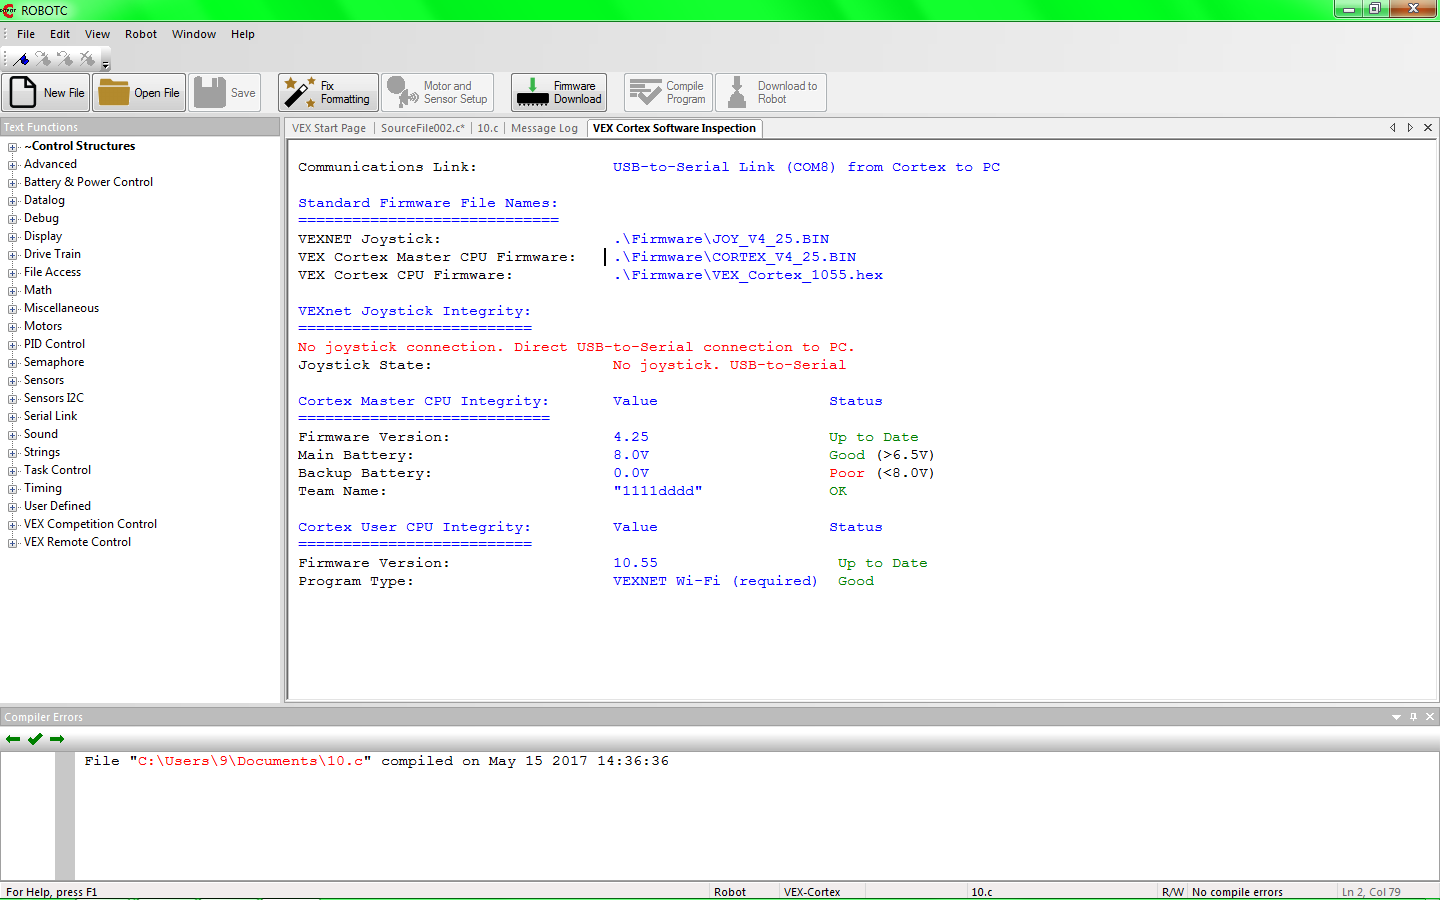Go to next compiler error arrow
Viewport: 1440px width, 900px height.
[x=57, y=739]
